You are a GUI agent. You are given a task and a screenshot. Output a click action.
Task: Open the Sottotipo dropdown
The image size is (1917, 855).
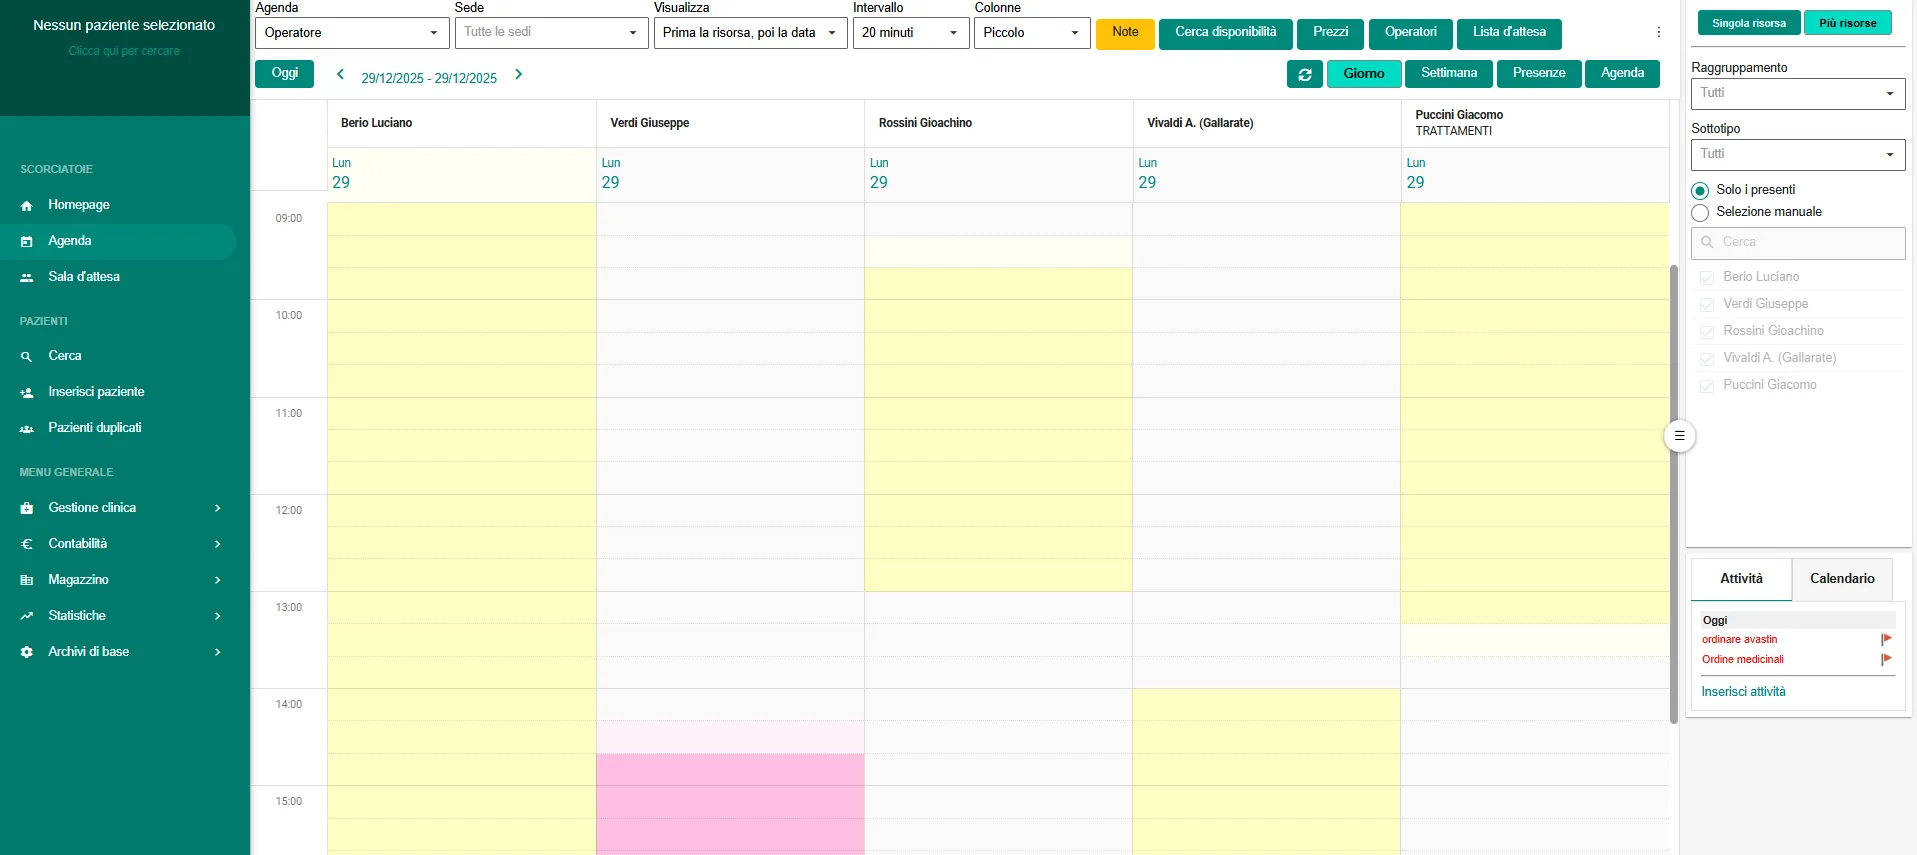(1798, 155)
